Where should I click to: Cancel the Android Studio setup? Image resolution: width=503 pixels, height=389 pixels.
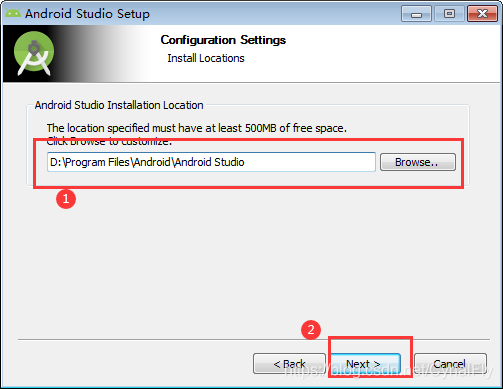tap(450, 364)
